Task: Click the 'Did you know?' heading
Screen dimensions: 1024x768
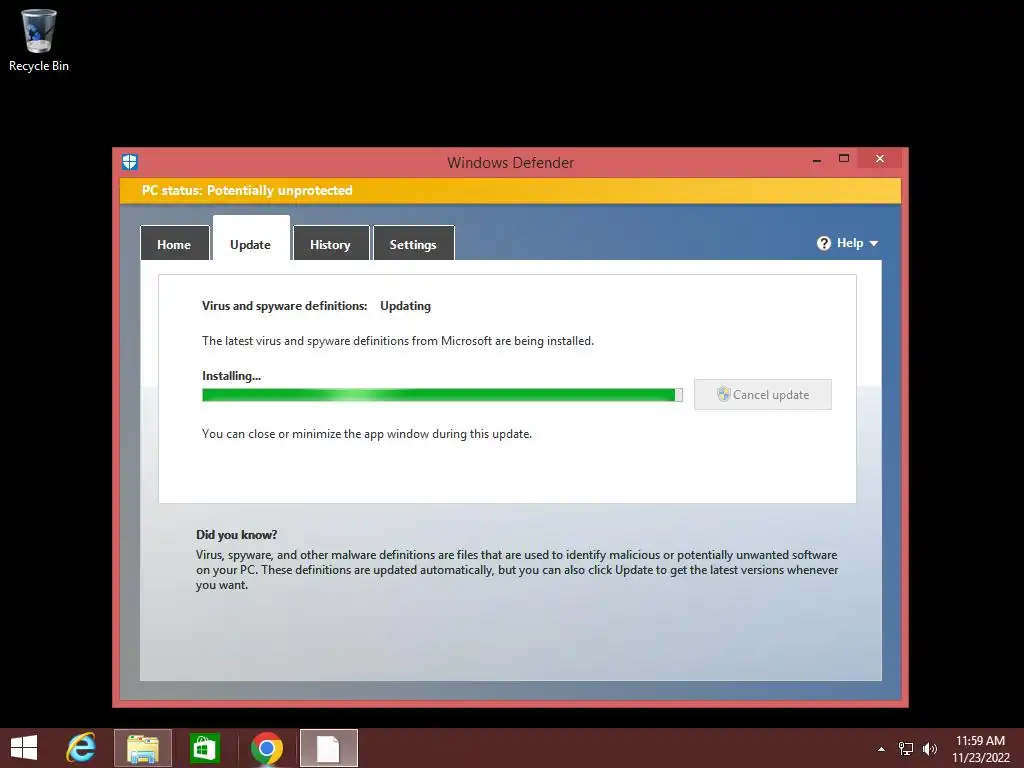Action: [x=236, y=534]
